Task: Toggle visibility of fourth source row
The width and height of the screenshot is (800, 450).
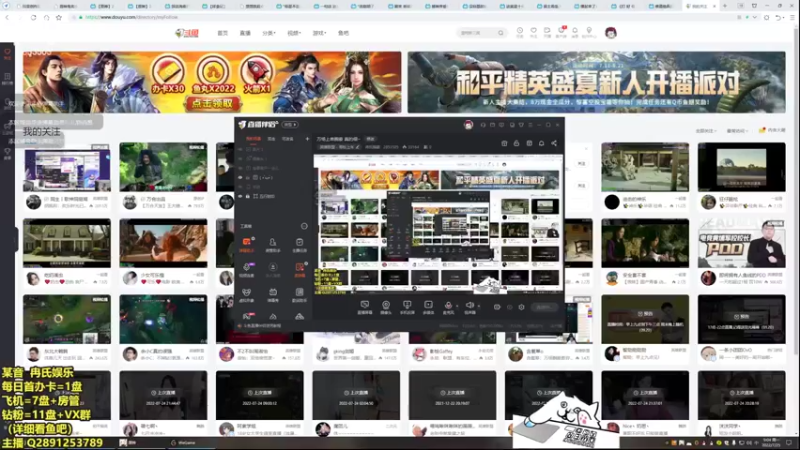Action: pyautogui.click(x=240, y=178)
